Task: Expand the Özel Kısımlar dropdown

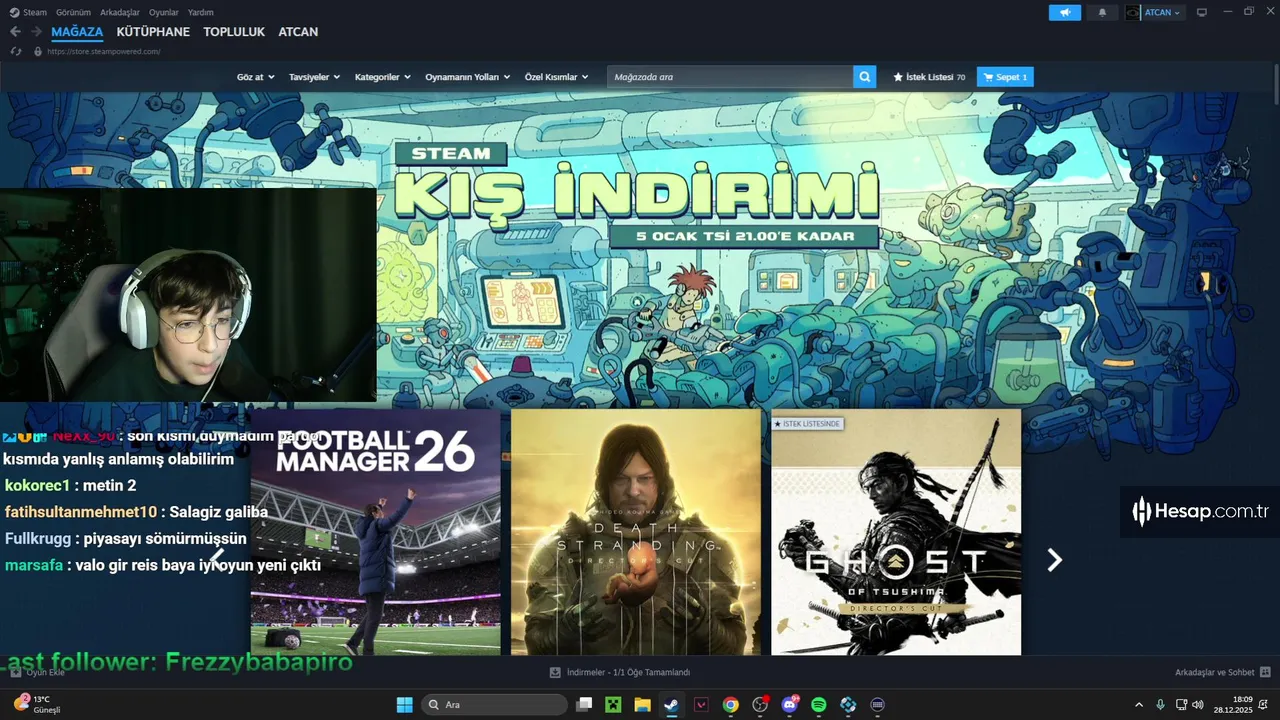Action: point(557,77)
